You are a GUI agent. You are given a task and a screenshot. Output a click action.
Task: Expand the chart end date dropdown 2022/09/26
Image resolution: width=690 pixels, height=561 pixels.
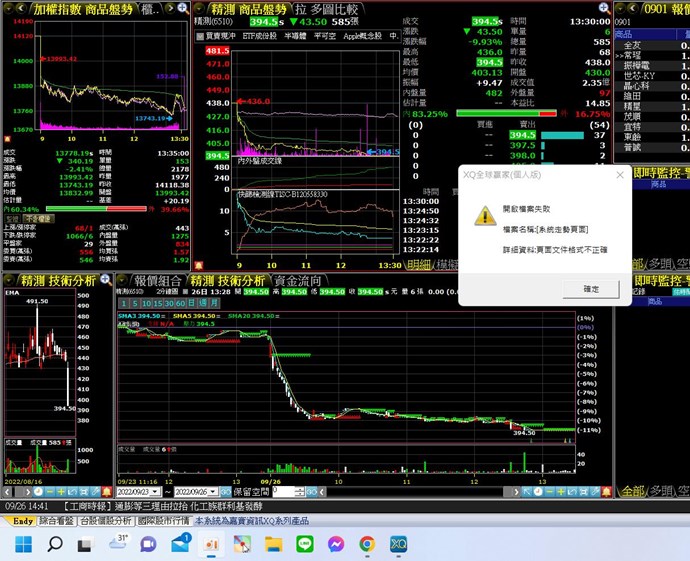221,493
